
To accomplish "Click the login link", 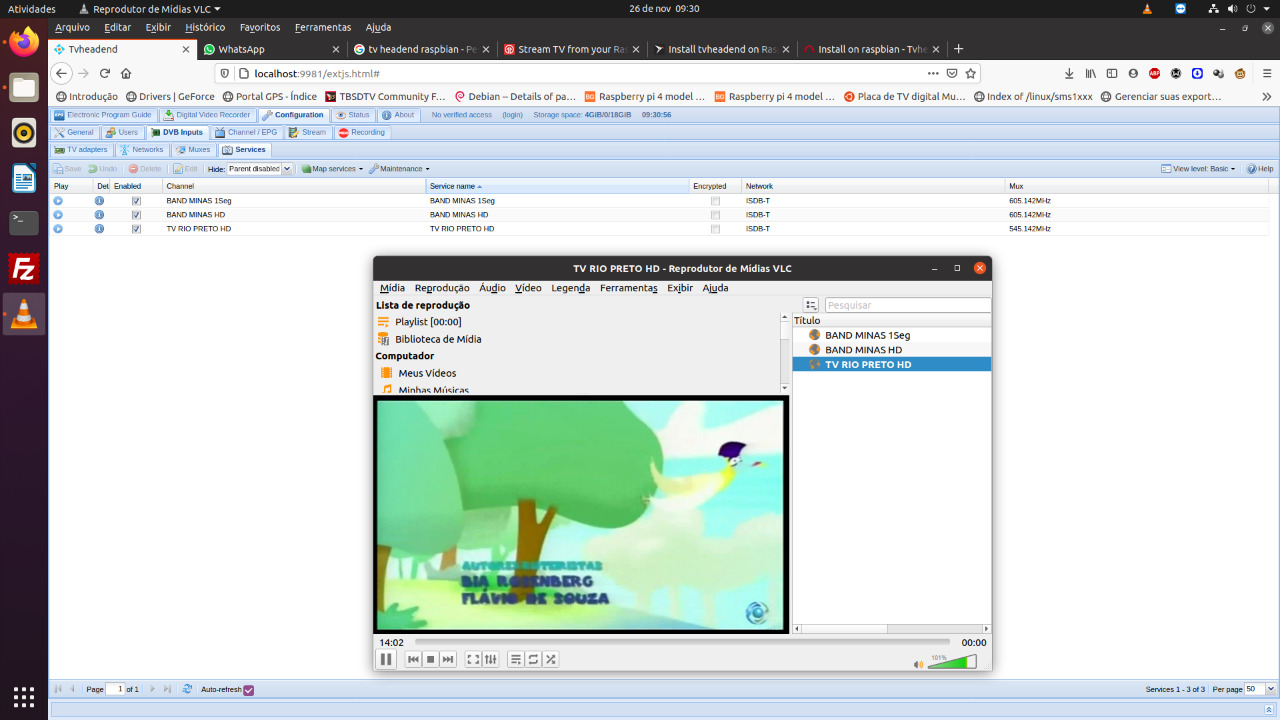I will 512,115.
